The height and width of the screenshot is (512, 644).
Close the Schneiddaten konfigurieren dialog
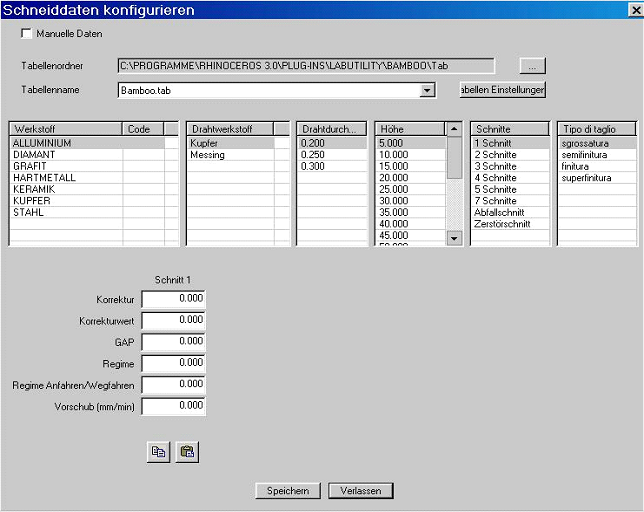(634, 9)
